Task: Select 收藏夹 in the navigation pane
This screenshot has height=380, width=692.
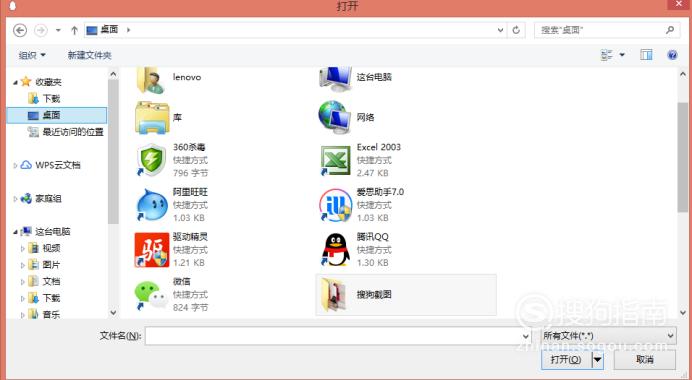Action: [48, 82]
